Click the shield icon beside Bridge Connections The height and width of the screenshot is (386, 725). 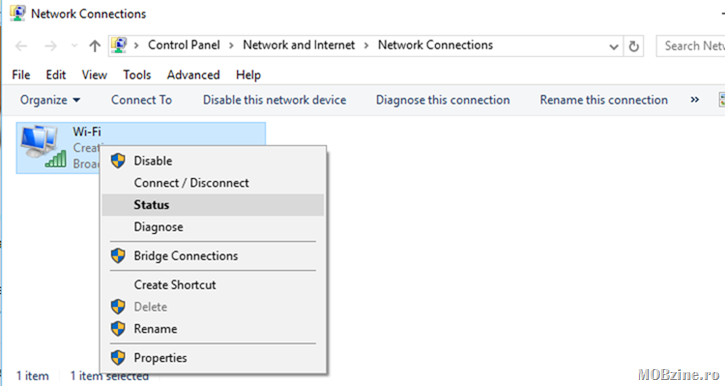point(118,256)
